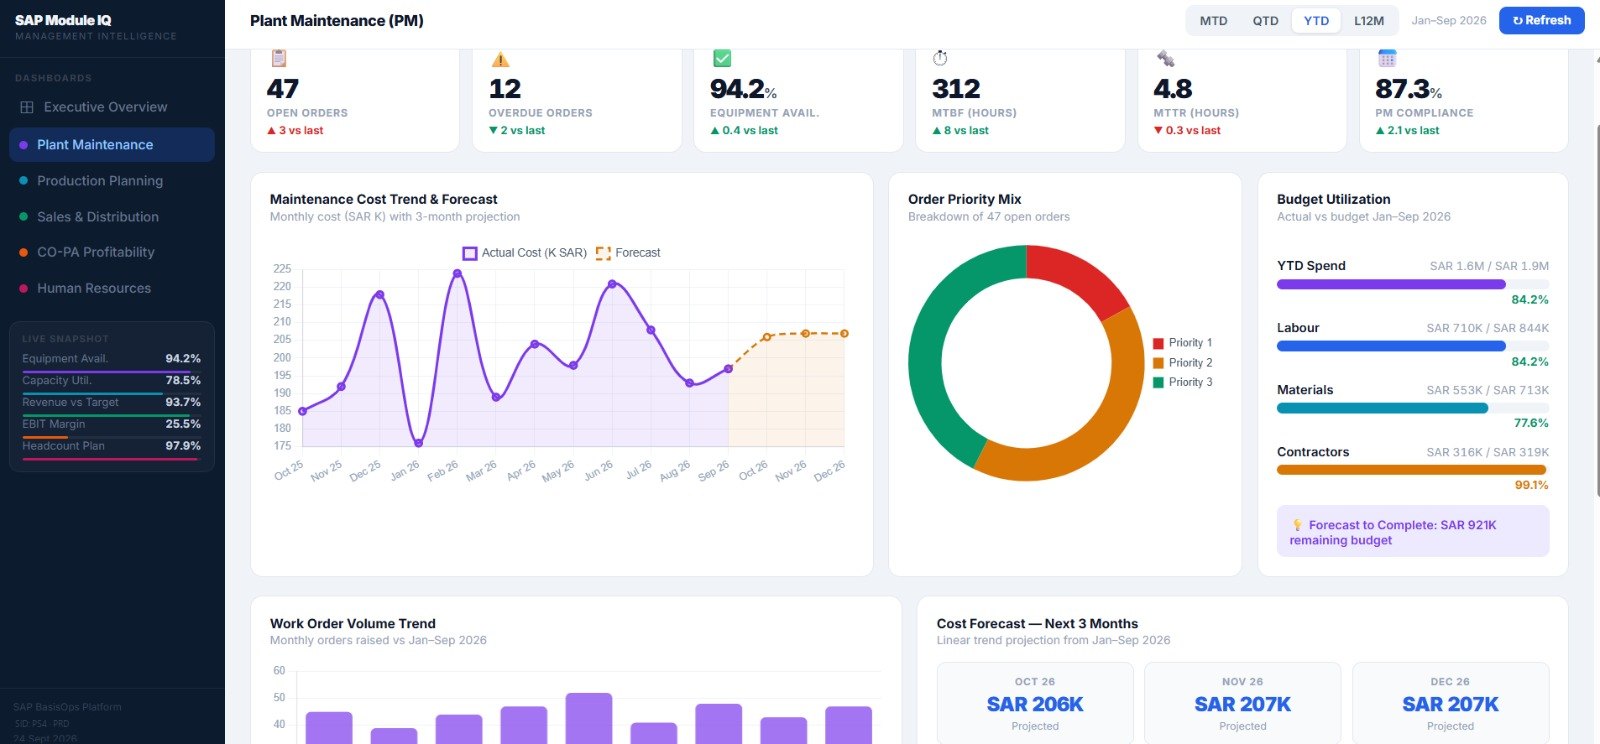Click the Contractors budget progress bar
1600x744 pixels.
coord(1413,470)
